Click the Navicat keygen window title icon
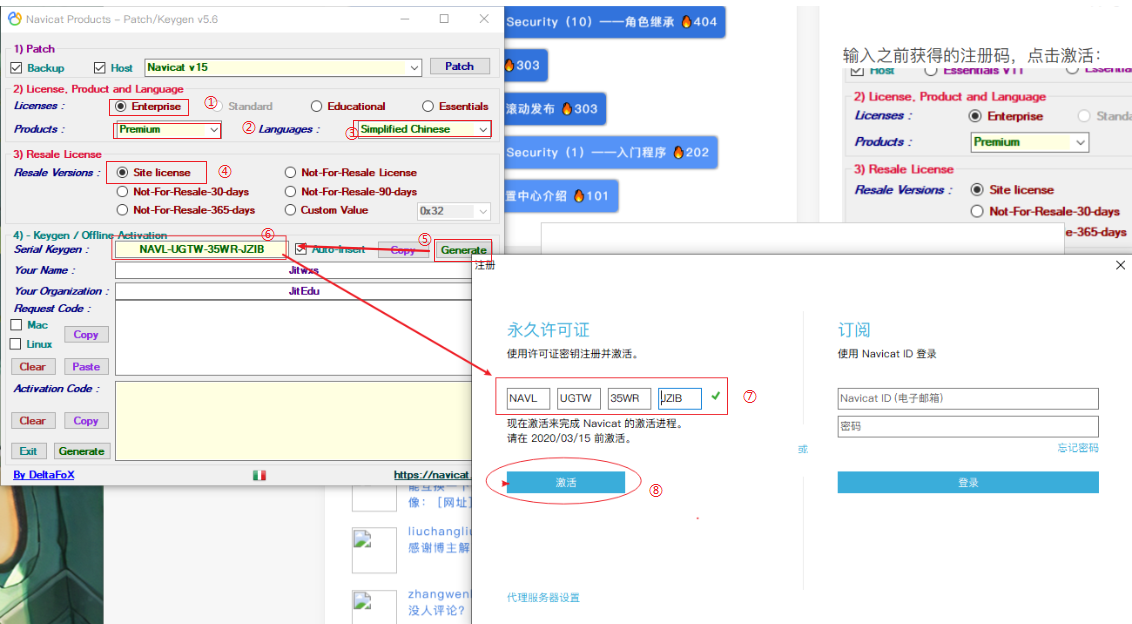The height and width of the screenshot is (624, 1132). [x=14, y=19]
